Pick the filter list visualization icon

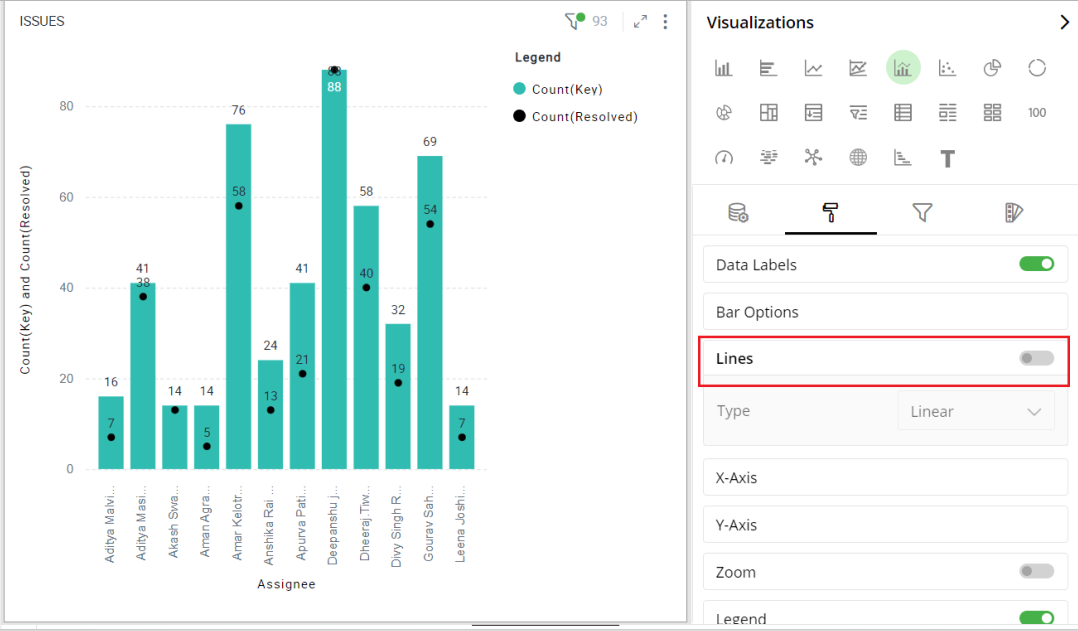(858, 113)
